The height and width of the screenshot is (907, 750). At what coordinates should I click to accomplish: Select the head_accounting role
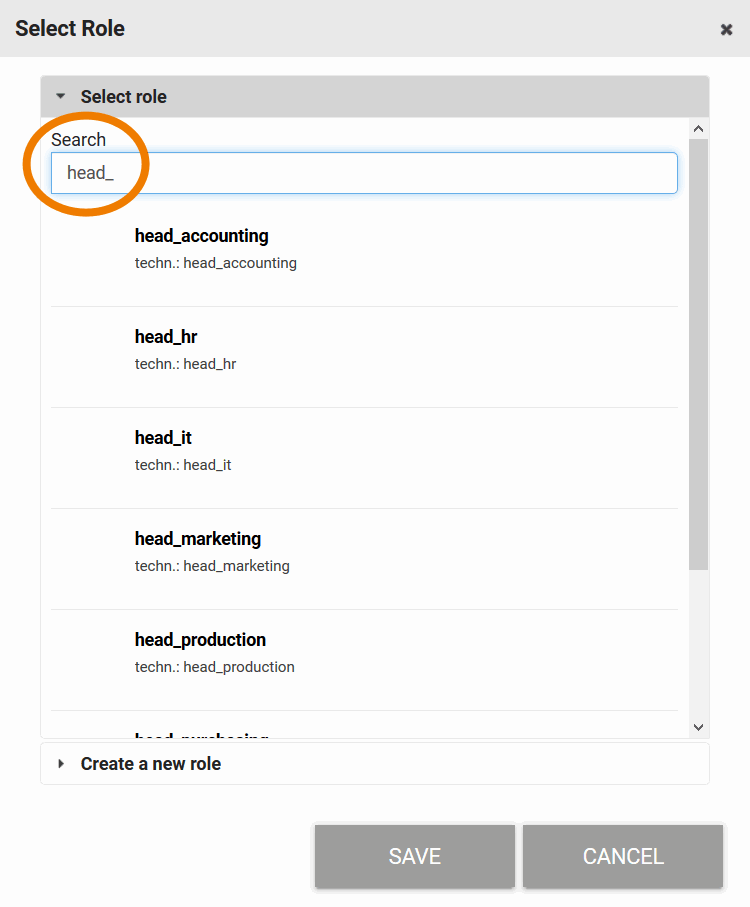click(x=202, y=236)
